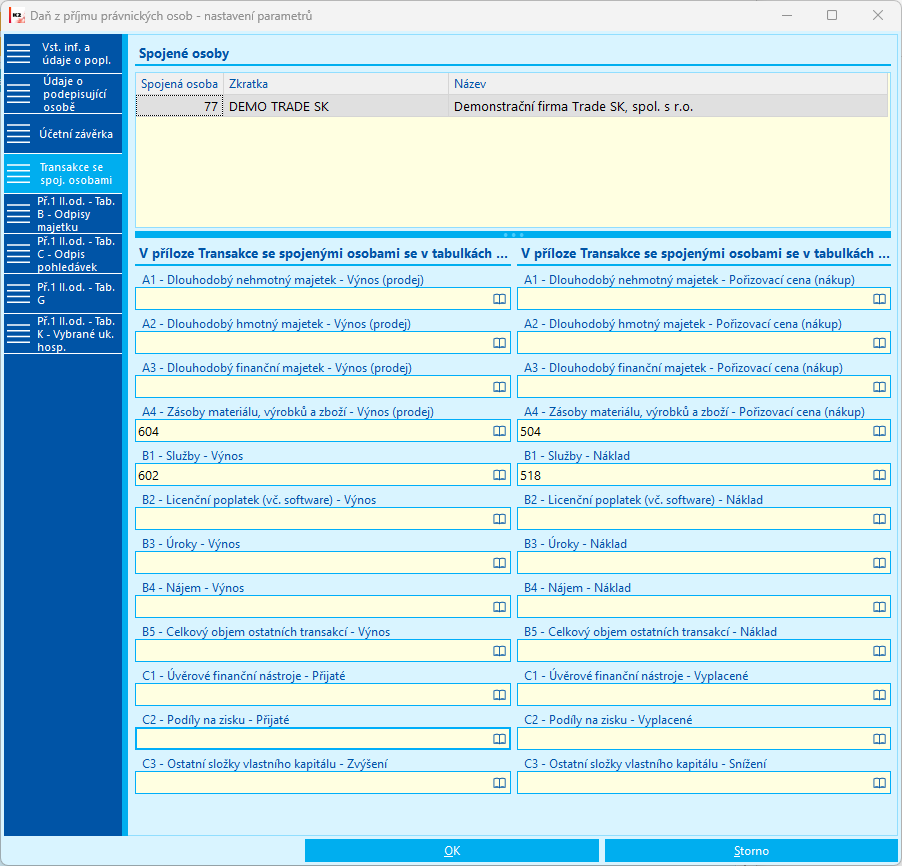Switch to Vst. inf. a údaje o popl. tab
This screenshot has height=866, width=902.
[x=63, y=54]
